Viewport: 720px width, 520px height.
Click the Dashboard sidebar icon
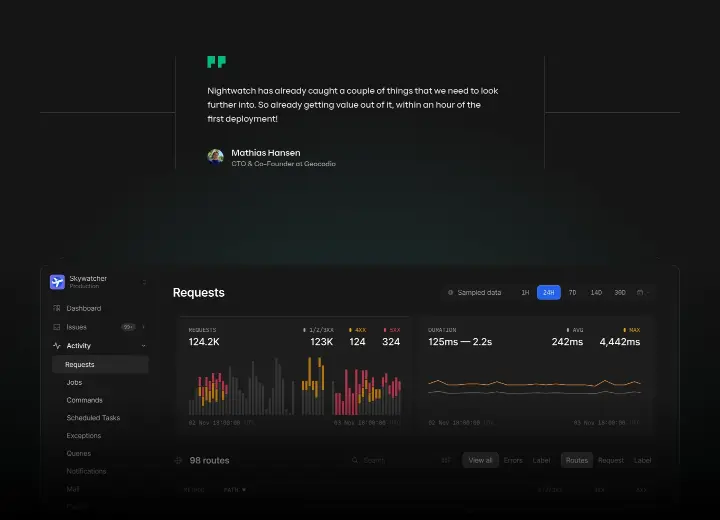tap(56, 308)
